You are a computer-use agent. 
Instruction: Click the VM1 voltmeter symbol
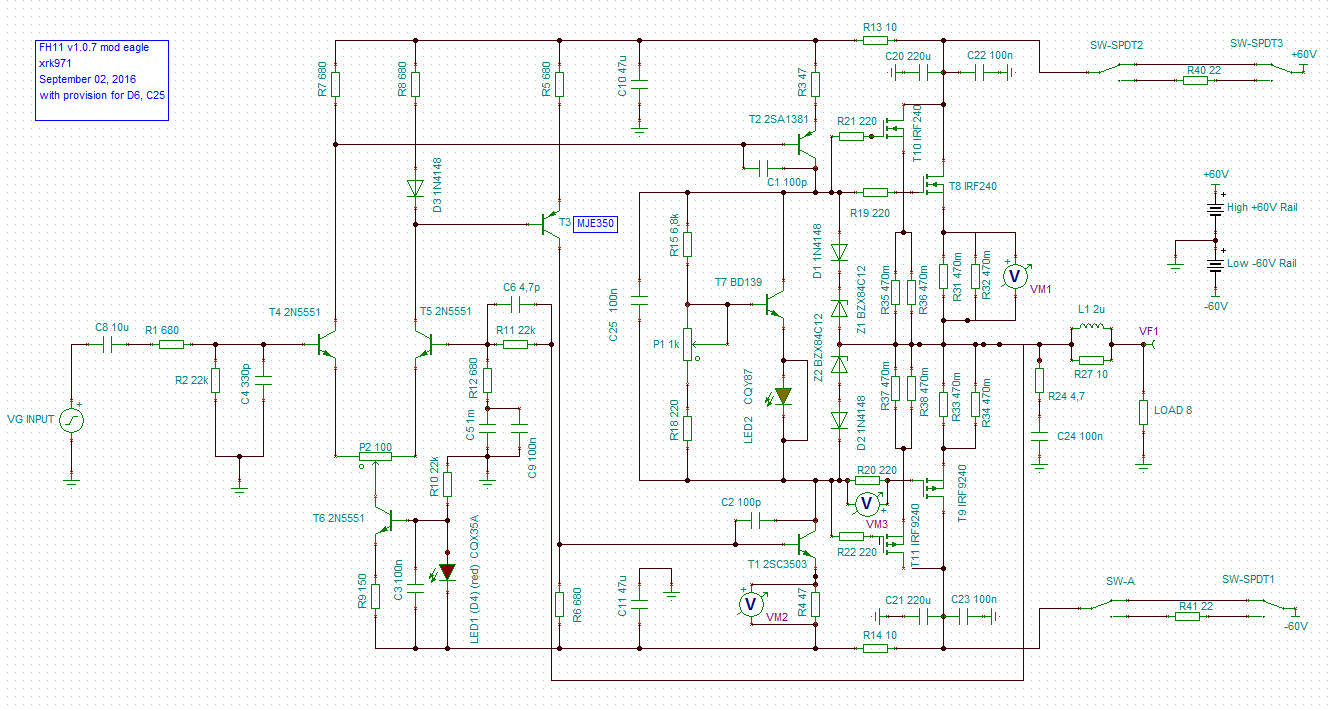(1014, 276)
